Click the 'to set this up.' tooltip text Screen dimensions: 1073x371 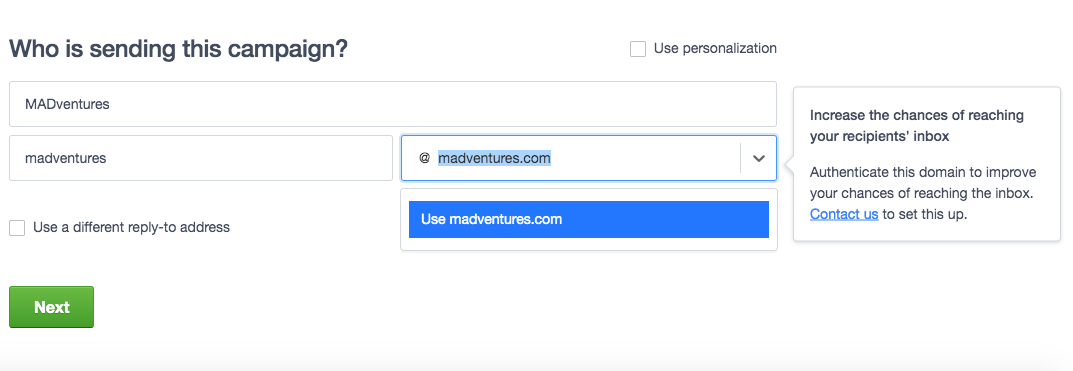pos(925,214)
